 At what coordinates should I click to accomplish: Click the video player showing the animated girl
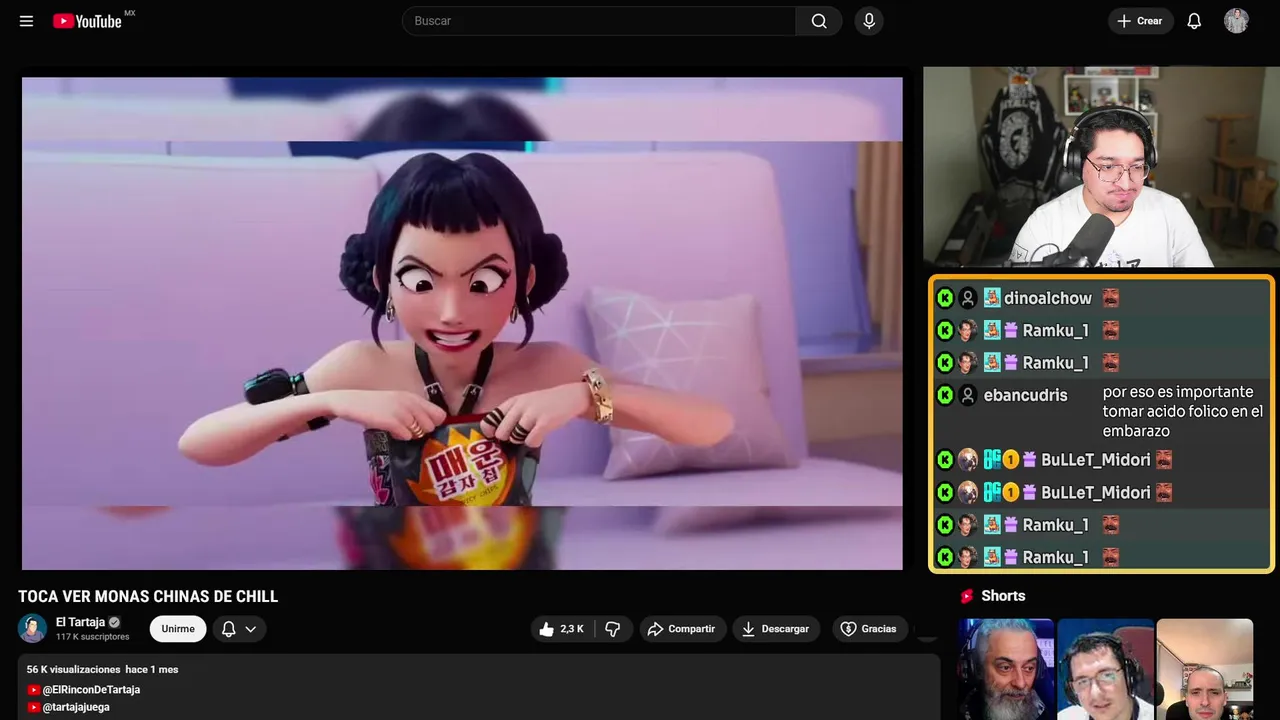coord(462,323)
